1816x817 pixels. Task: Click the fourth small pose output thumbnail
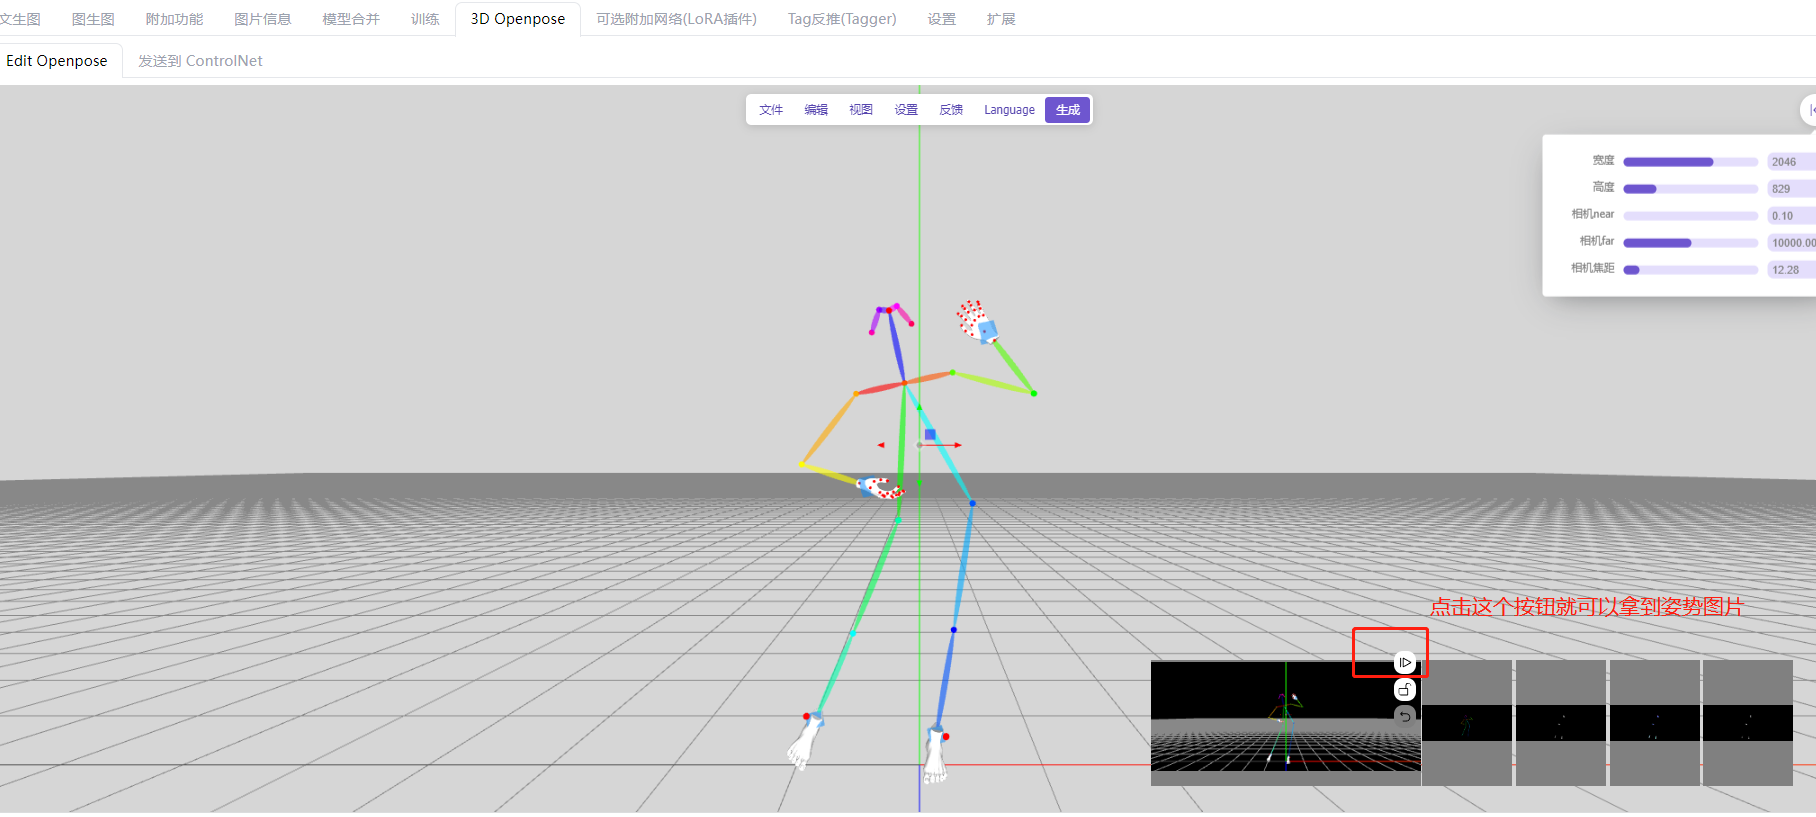click(x=1748, y=723)
